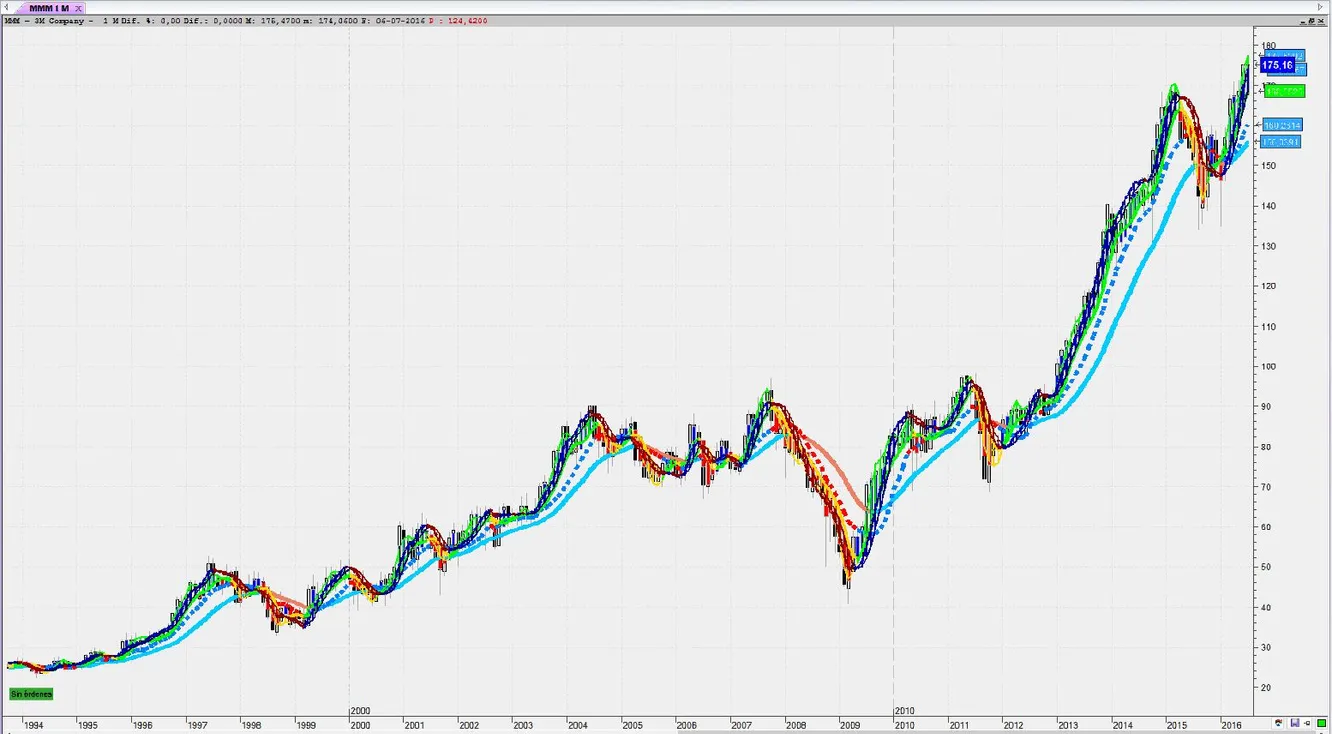Select the green indicator value label
This screenshot has height=734, width=1332.
(1284, 91)
